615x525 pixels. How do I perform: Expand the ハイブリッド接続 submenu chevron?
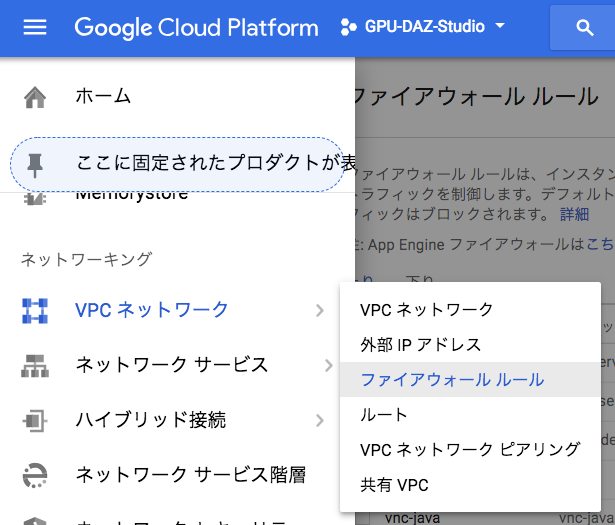coord(320,420)
